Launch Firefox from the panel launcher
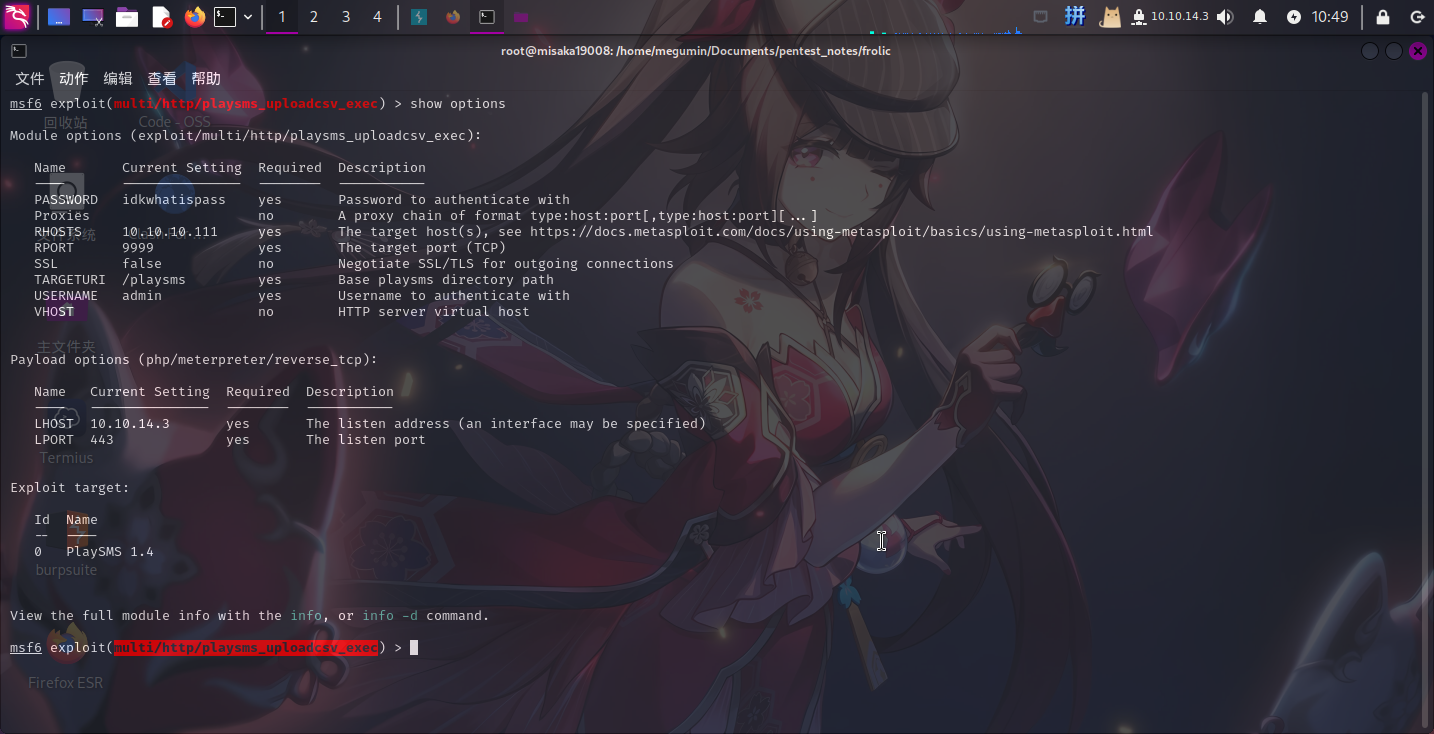This screenshot has width=1434, height=734. click(x=194, y=17)
